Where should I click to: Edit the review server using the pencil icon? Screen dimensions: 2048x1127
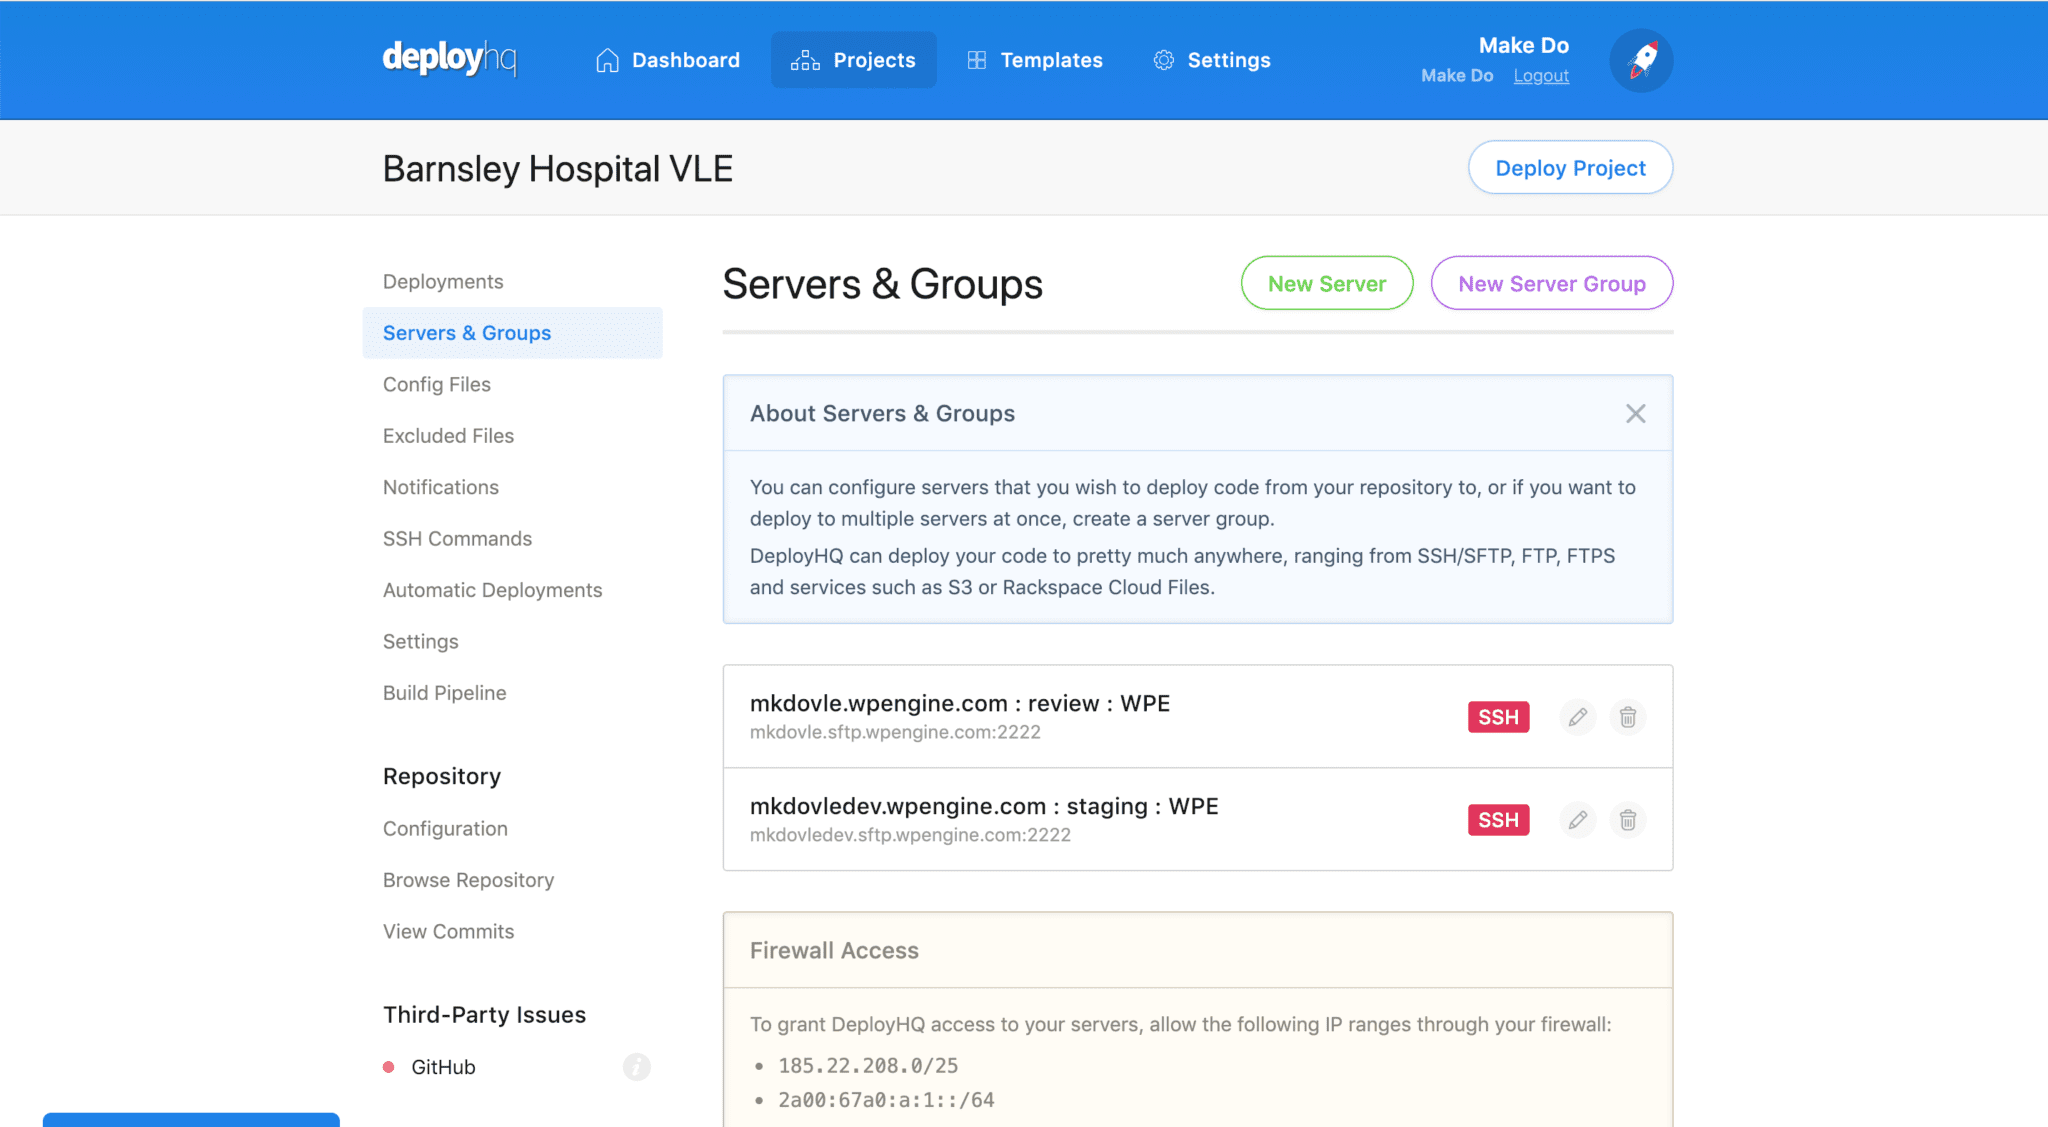(x=1578, y=717)
